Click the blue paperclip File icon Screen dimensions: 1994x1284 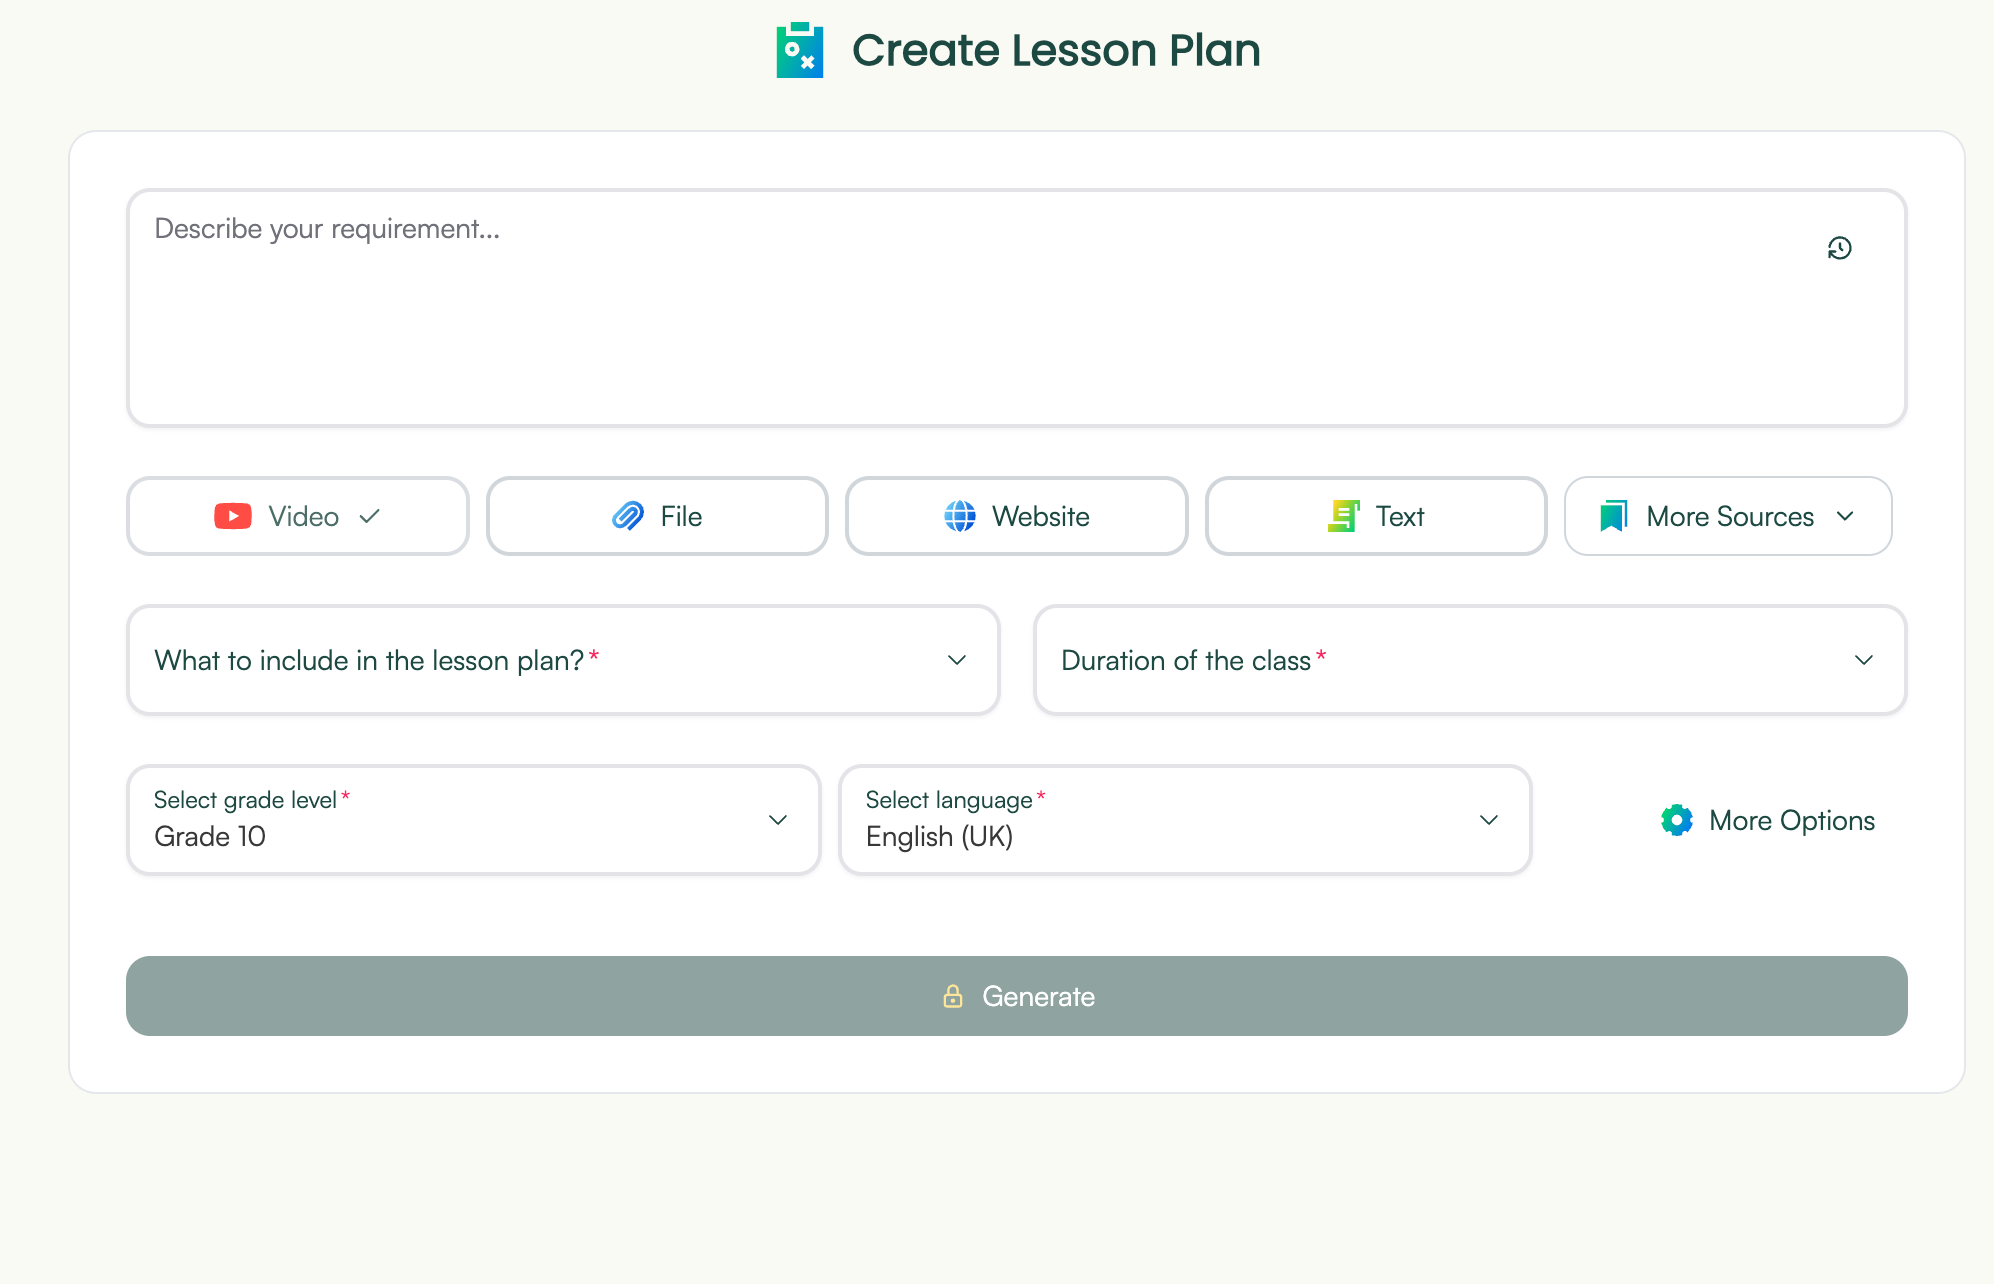pos(628,516)
